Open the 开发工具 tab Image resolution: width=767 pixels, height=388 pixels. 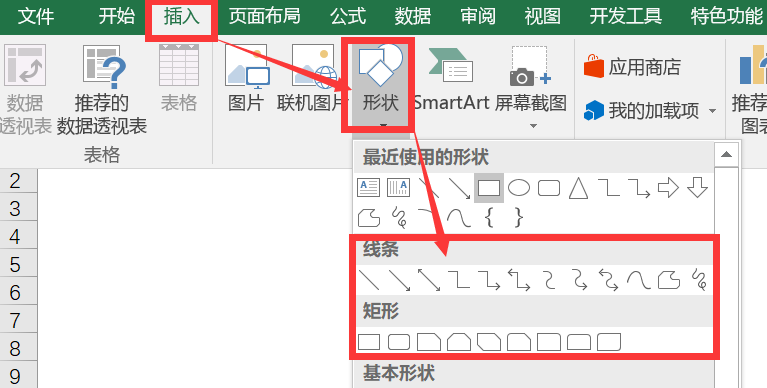click(626, 17)
